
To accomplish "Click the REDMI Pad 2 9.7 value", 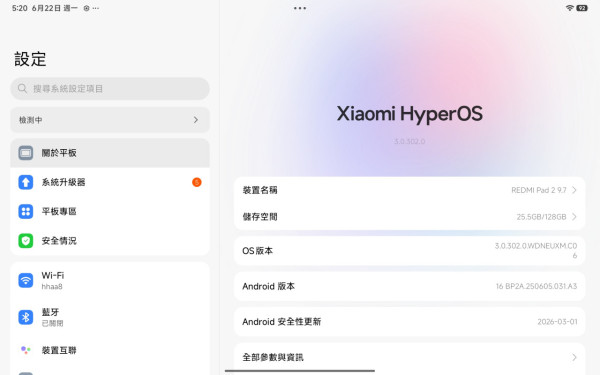I will point(538,190).
